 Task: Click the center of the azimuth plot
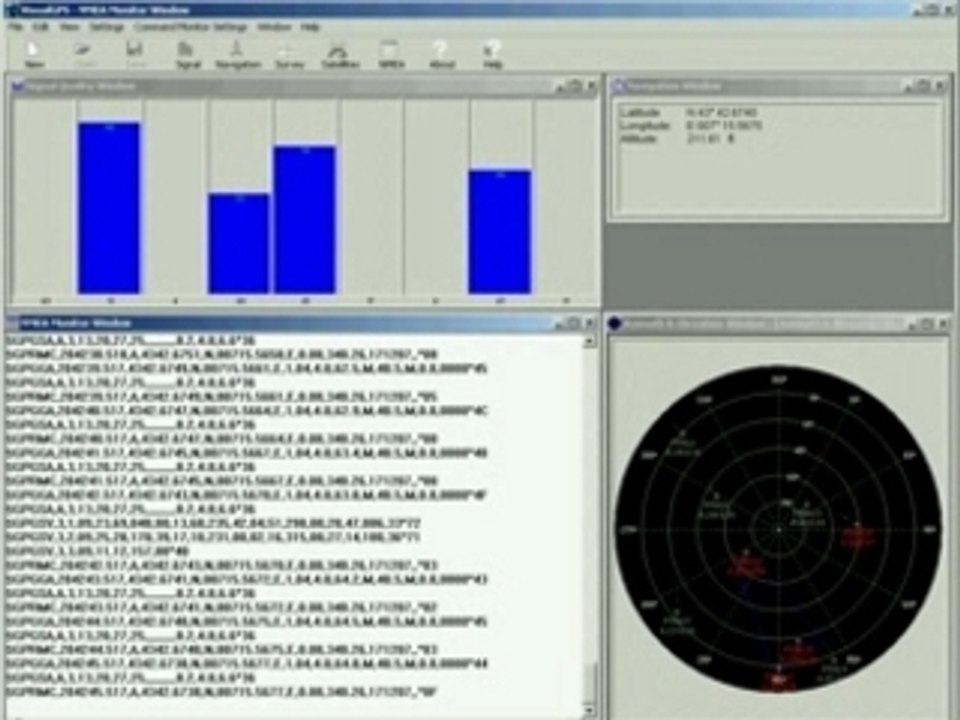tap(779, 529)
